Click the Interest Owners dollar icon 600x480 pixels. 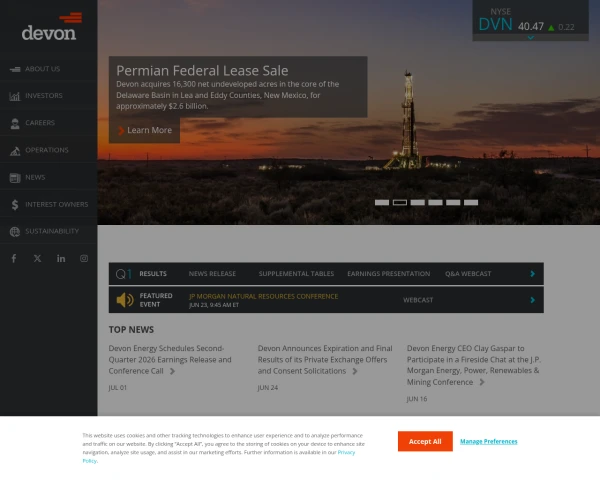tap(15, 205)
